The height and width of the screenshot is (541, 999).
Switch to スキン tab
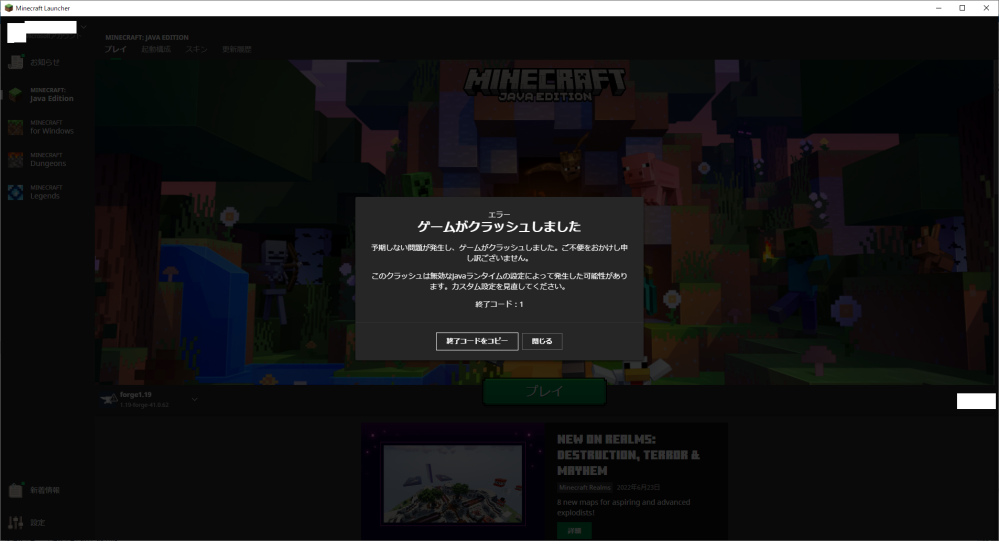[196, 49]
